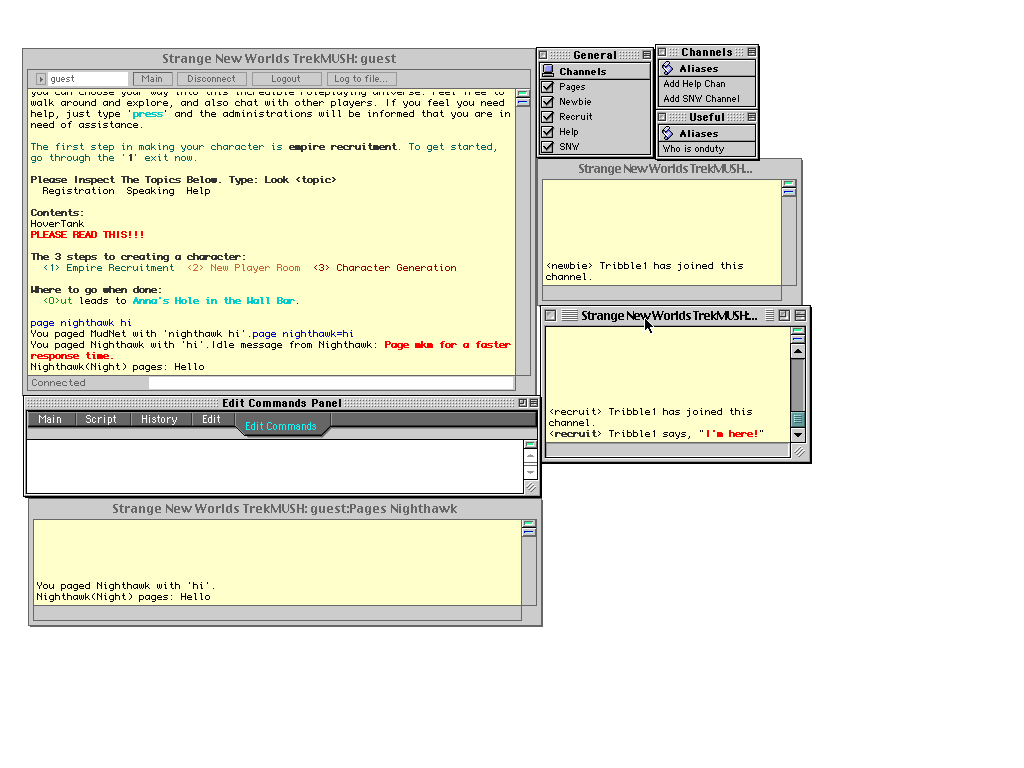Switch to the Main tab in Edit Commands Panel

coord(50,419)
